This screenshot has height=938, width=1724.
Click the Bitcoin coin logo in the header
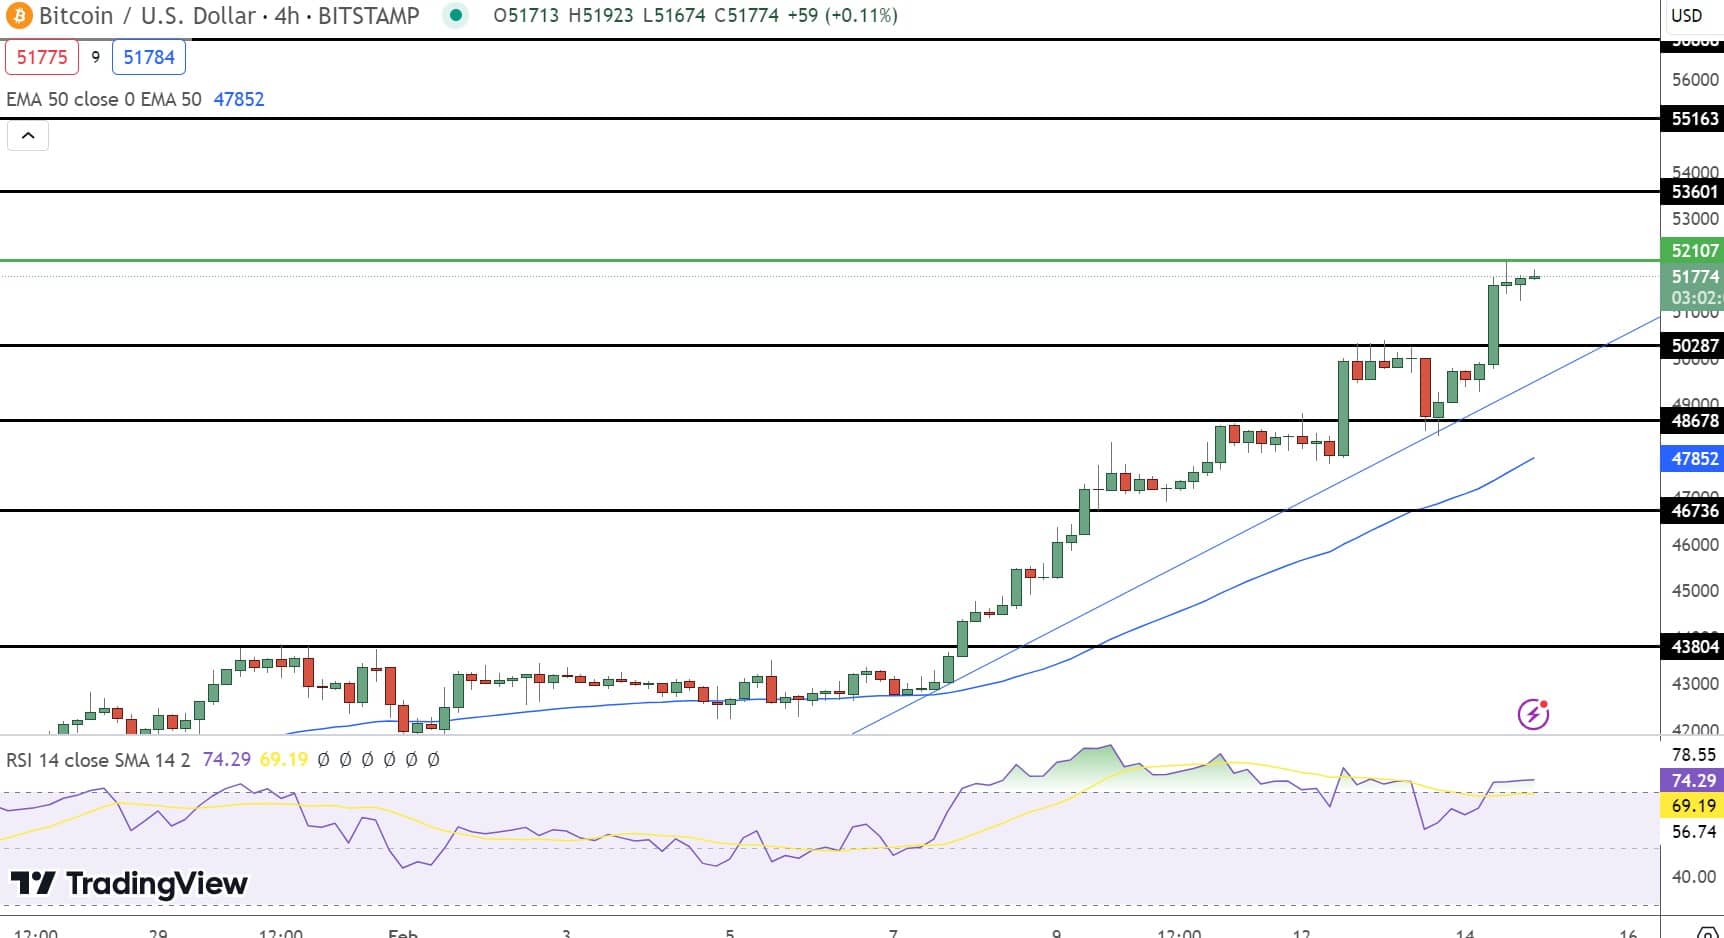coord(19,16)
